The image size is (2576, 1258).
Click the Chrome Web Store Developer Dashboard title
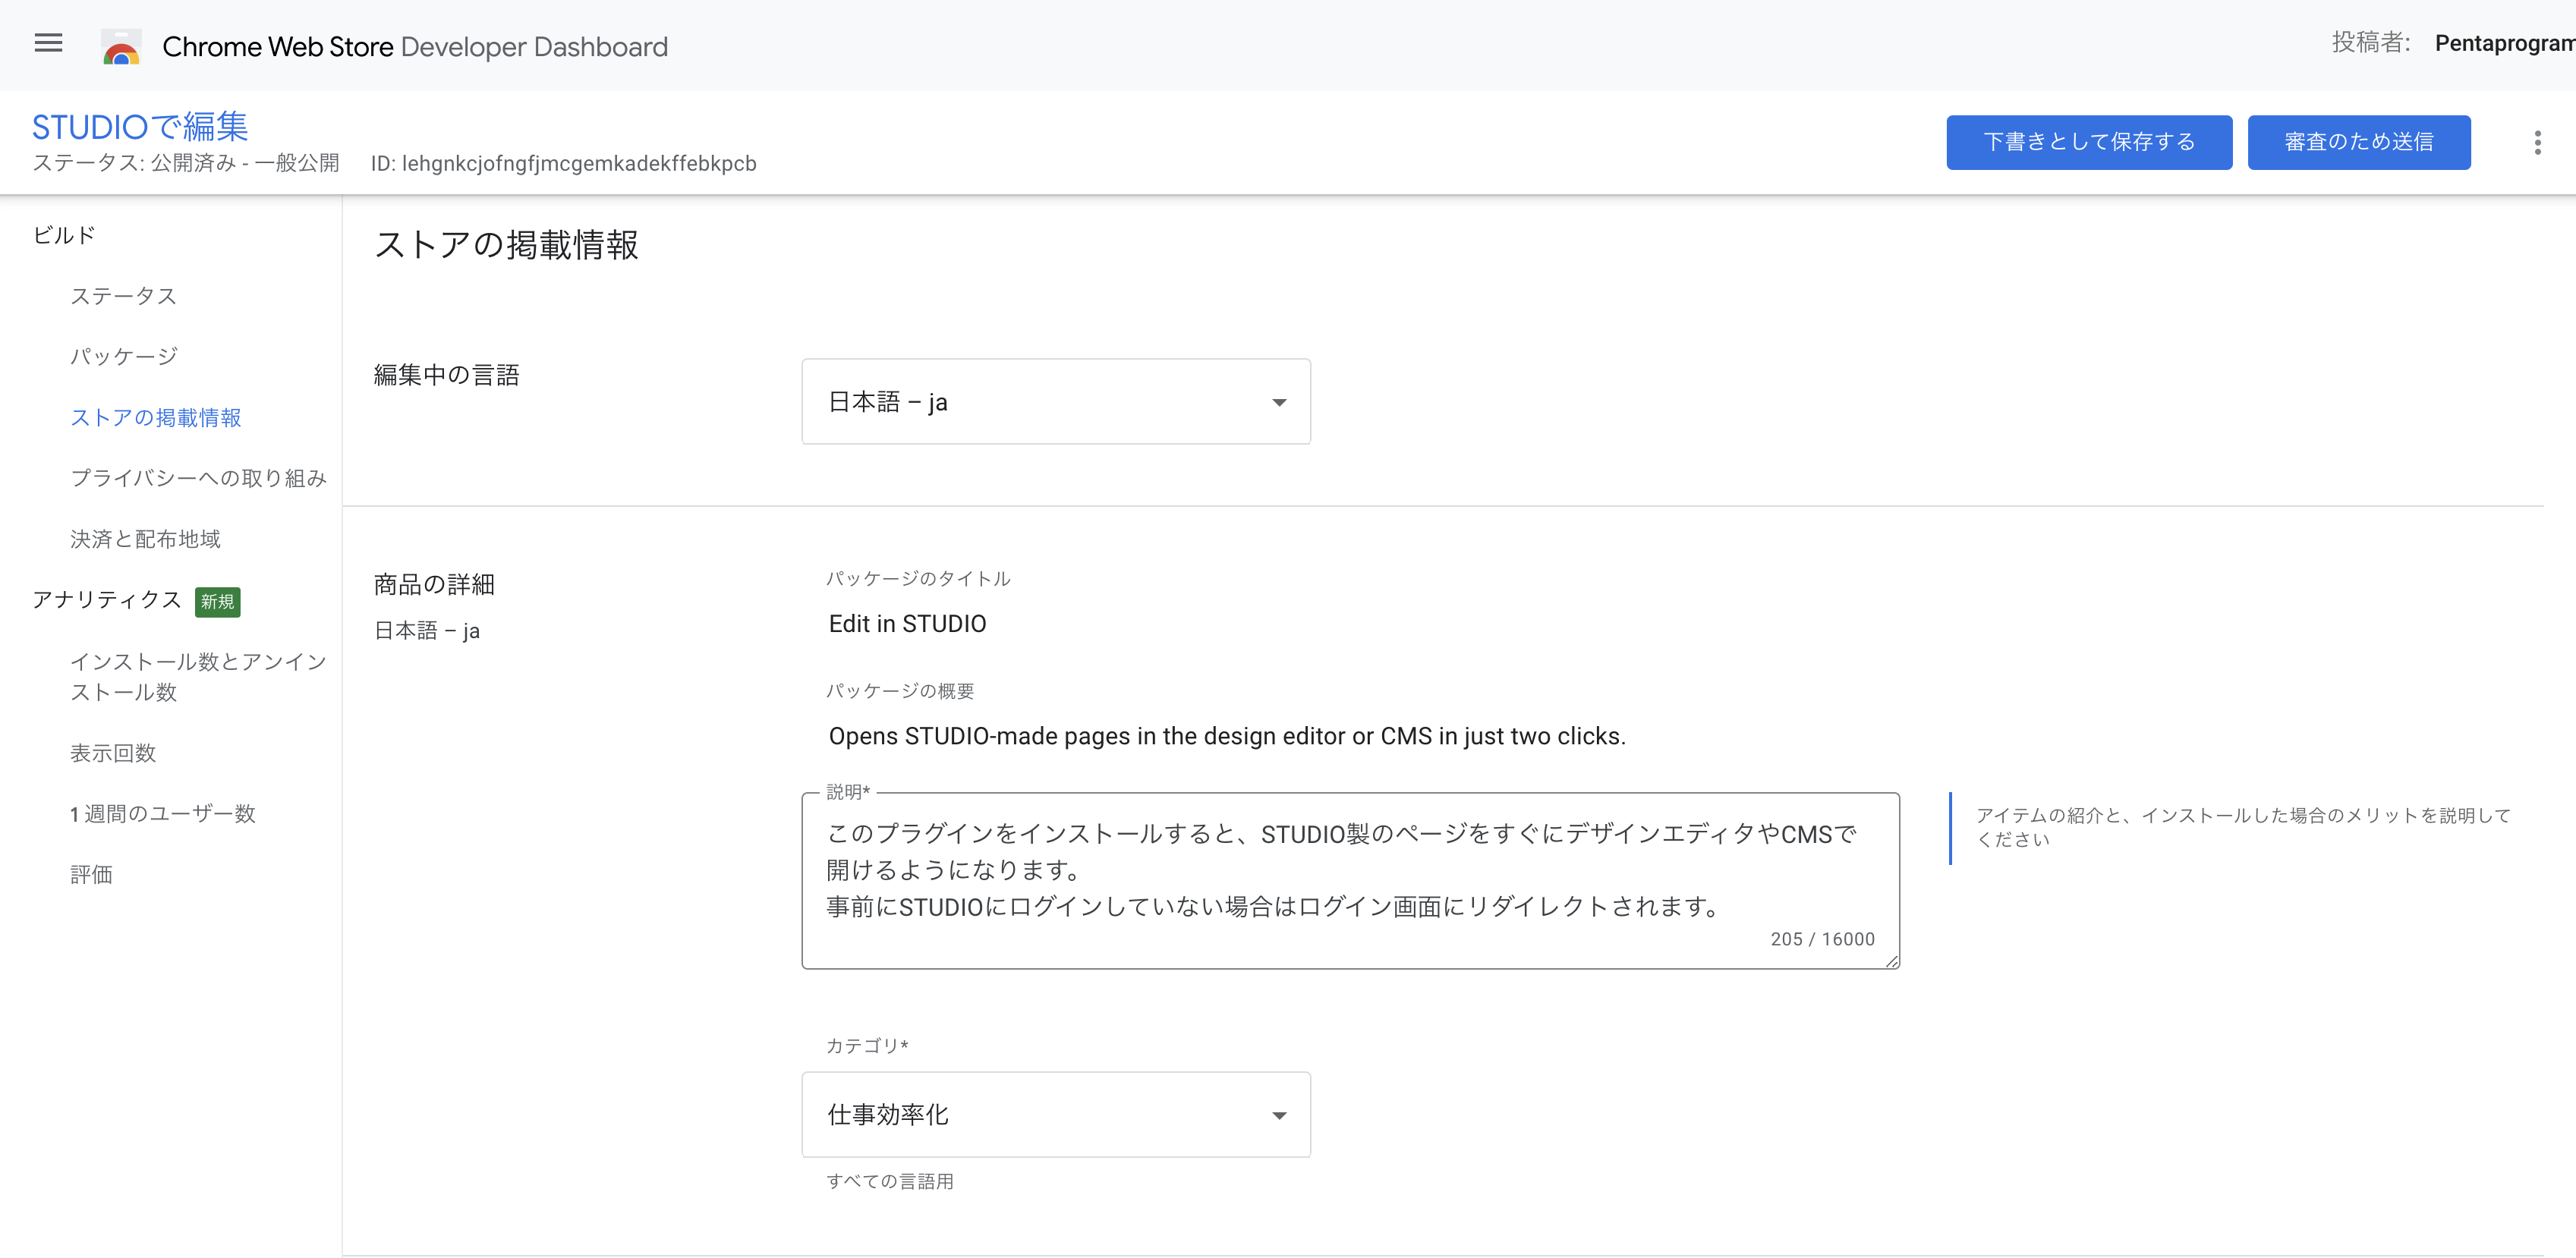click(x=414, y=46)
